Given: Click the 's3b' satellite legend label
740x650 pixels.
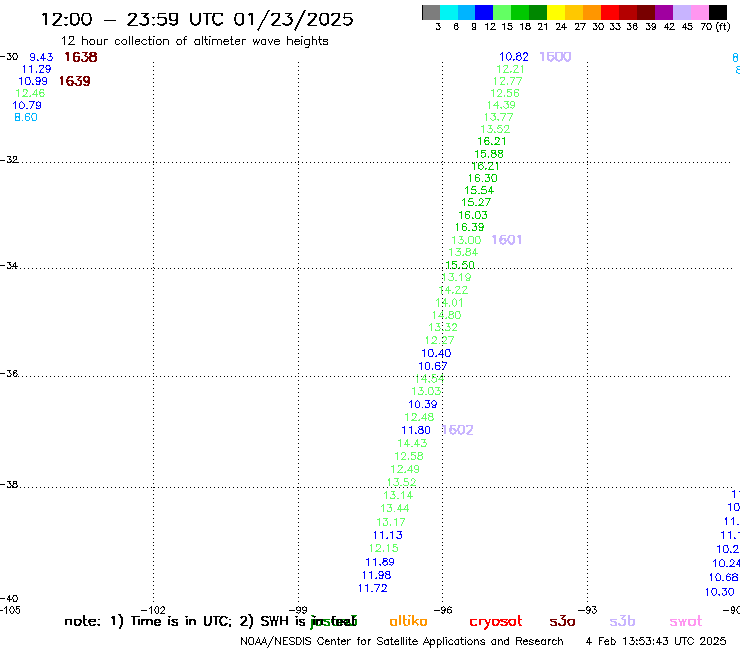Looking at the screenshot, I should tap(622, 621).
